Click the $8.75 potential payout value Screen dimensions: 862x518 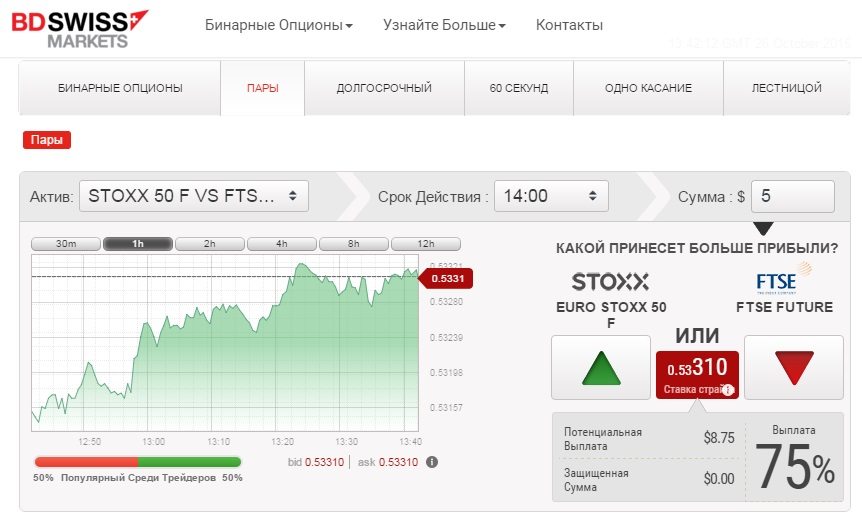[719, 438]
